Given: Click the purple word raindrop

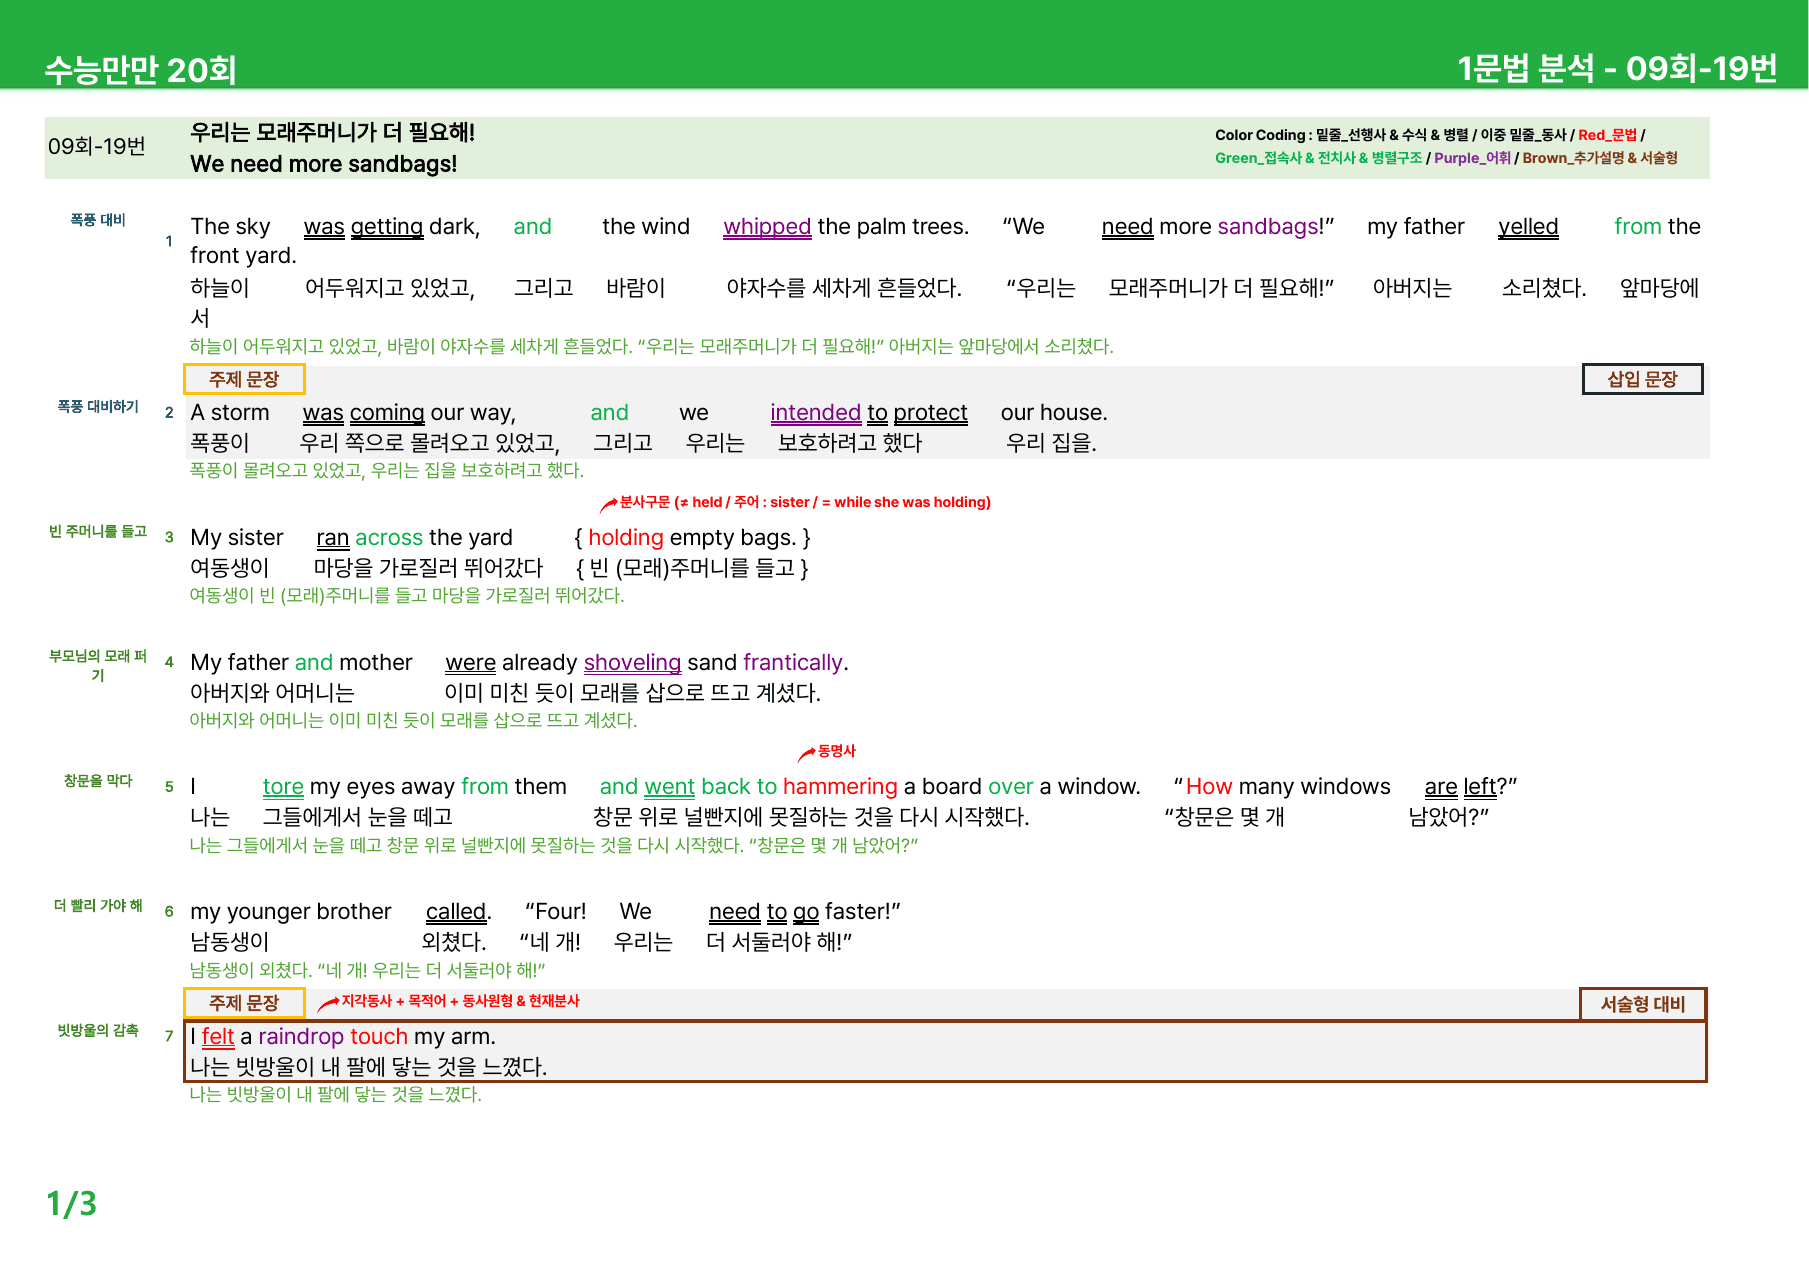Looking at the screenshot, I should (301, 1037).
